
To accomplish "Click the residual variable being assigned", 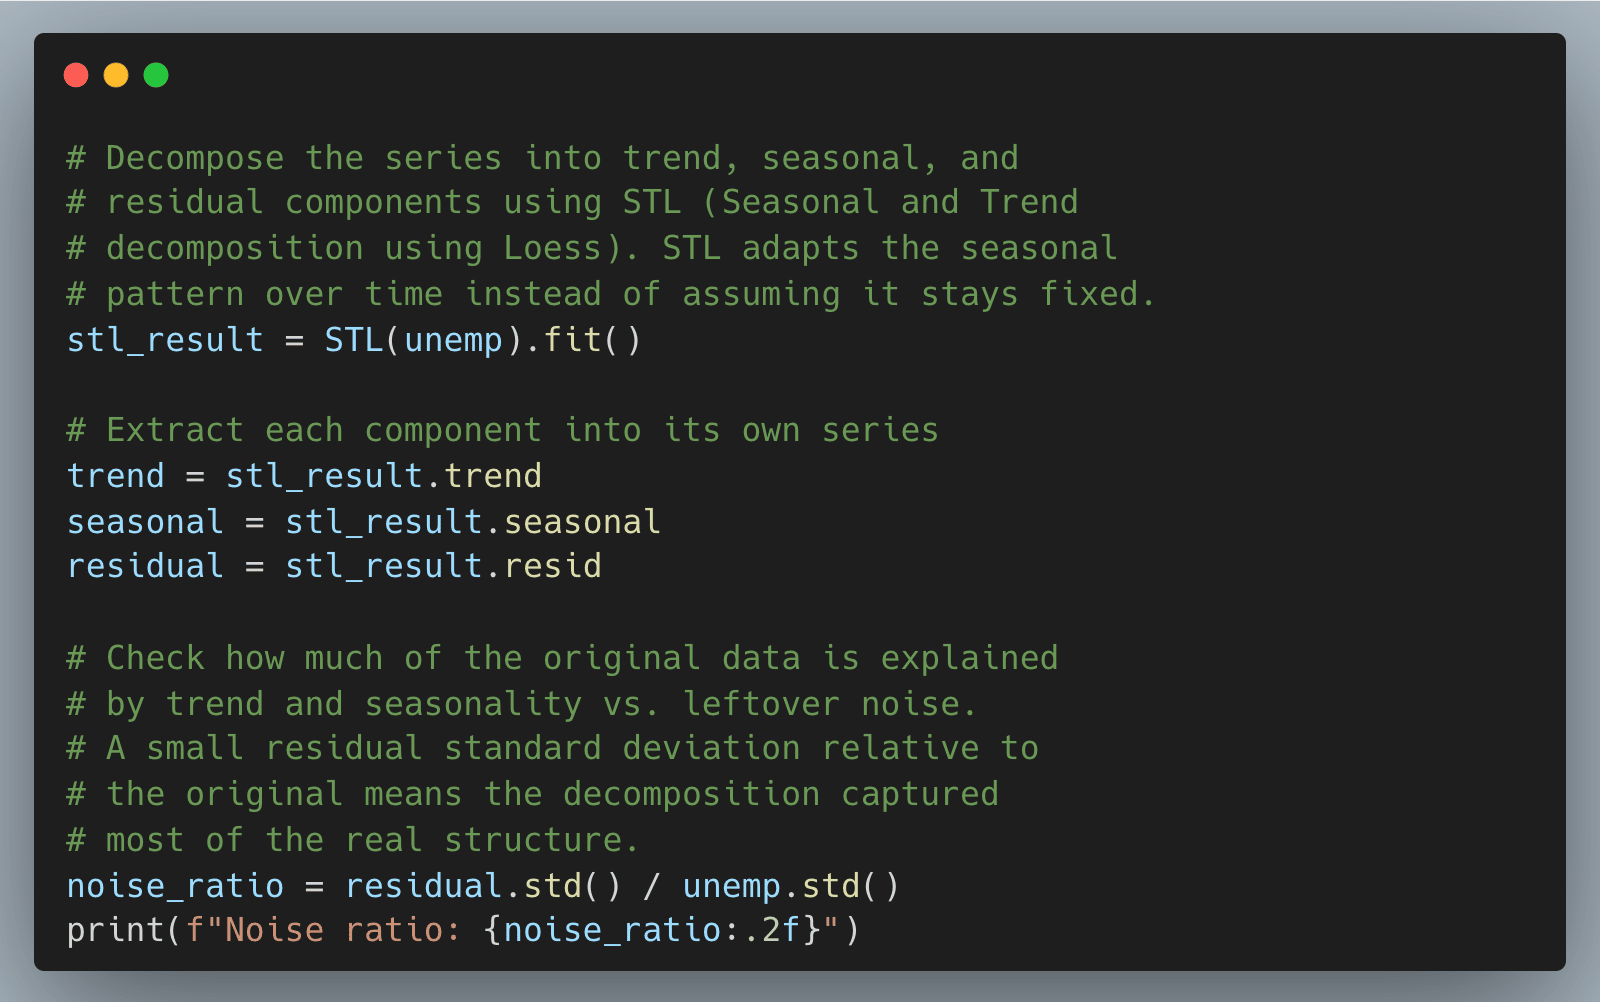I will 145,566.
